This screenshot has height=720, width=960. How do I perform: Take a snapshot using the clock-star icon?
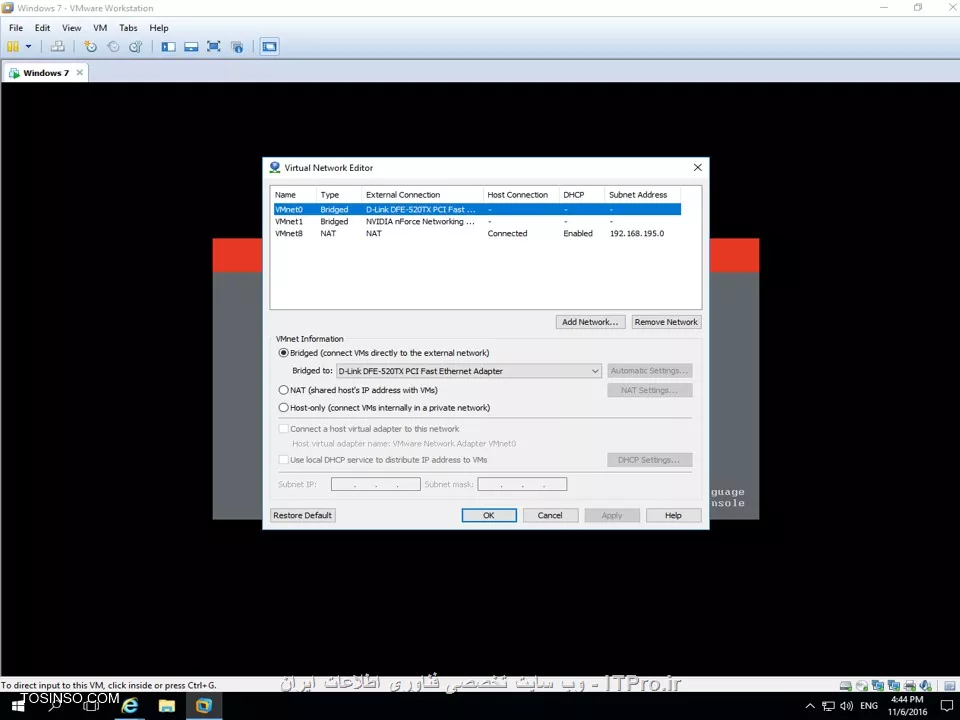tap(91, 47)
